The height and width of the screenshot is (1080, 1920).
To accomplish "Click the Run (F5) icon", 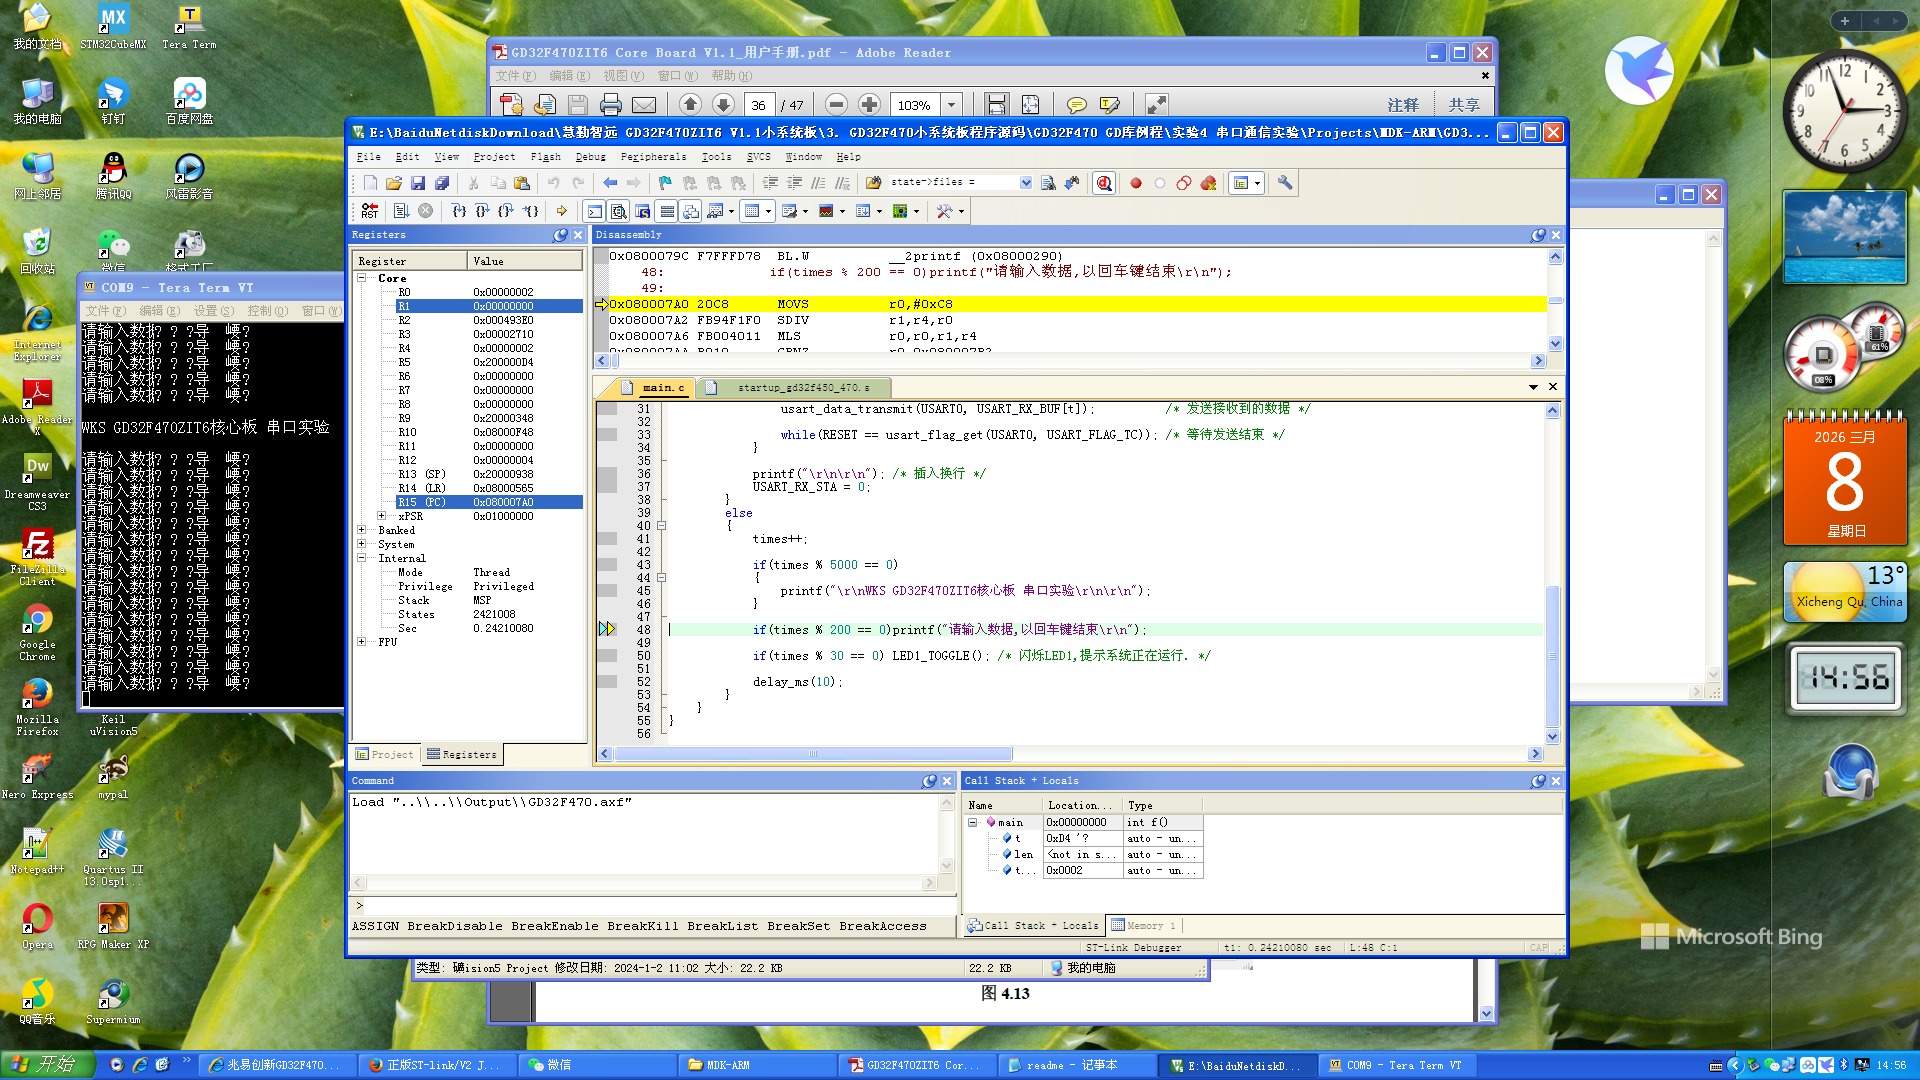I will coord(401,211).
